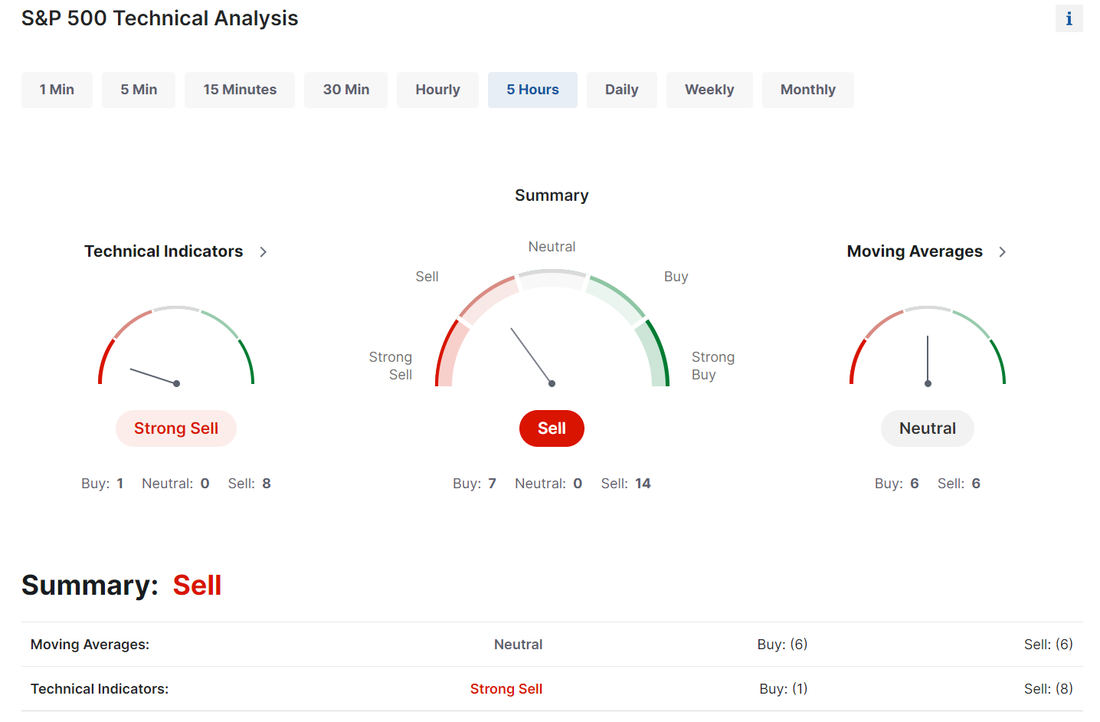Open the Technical Indicators heading link
The image size is (1100, 722).
[163, 251]
